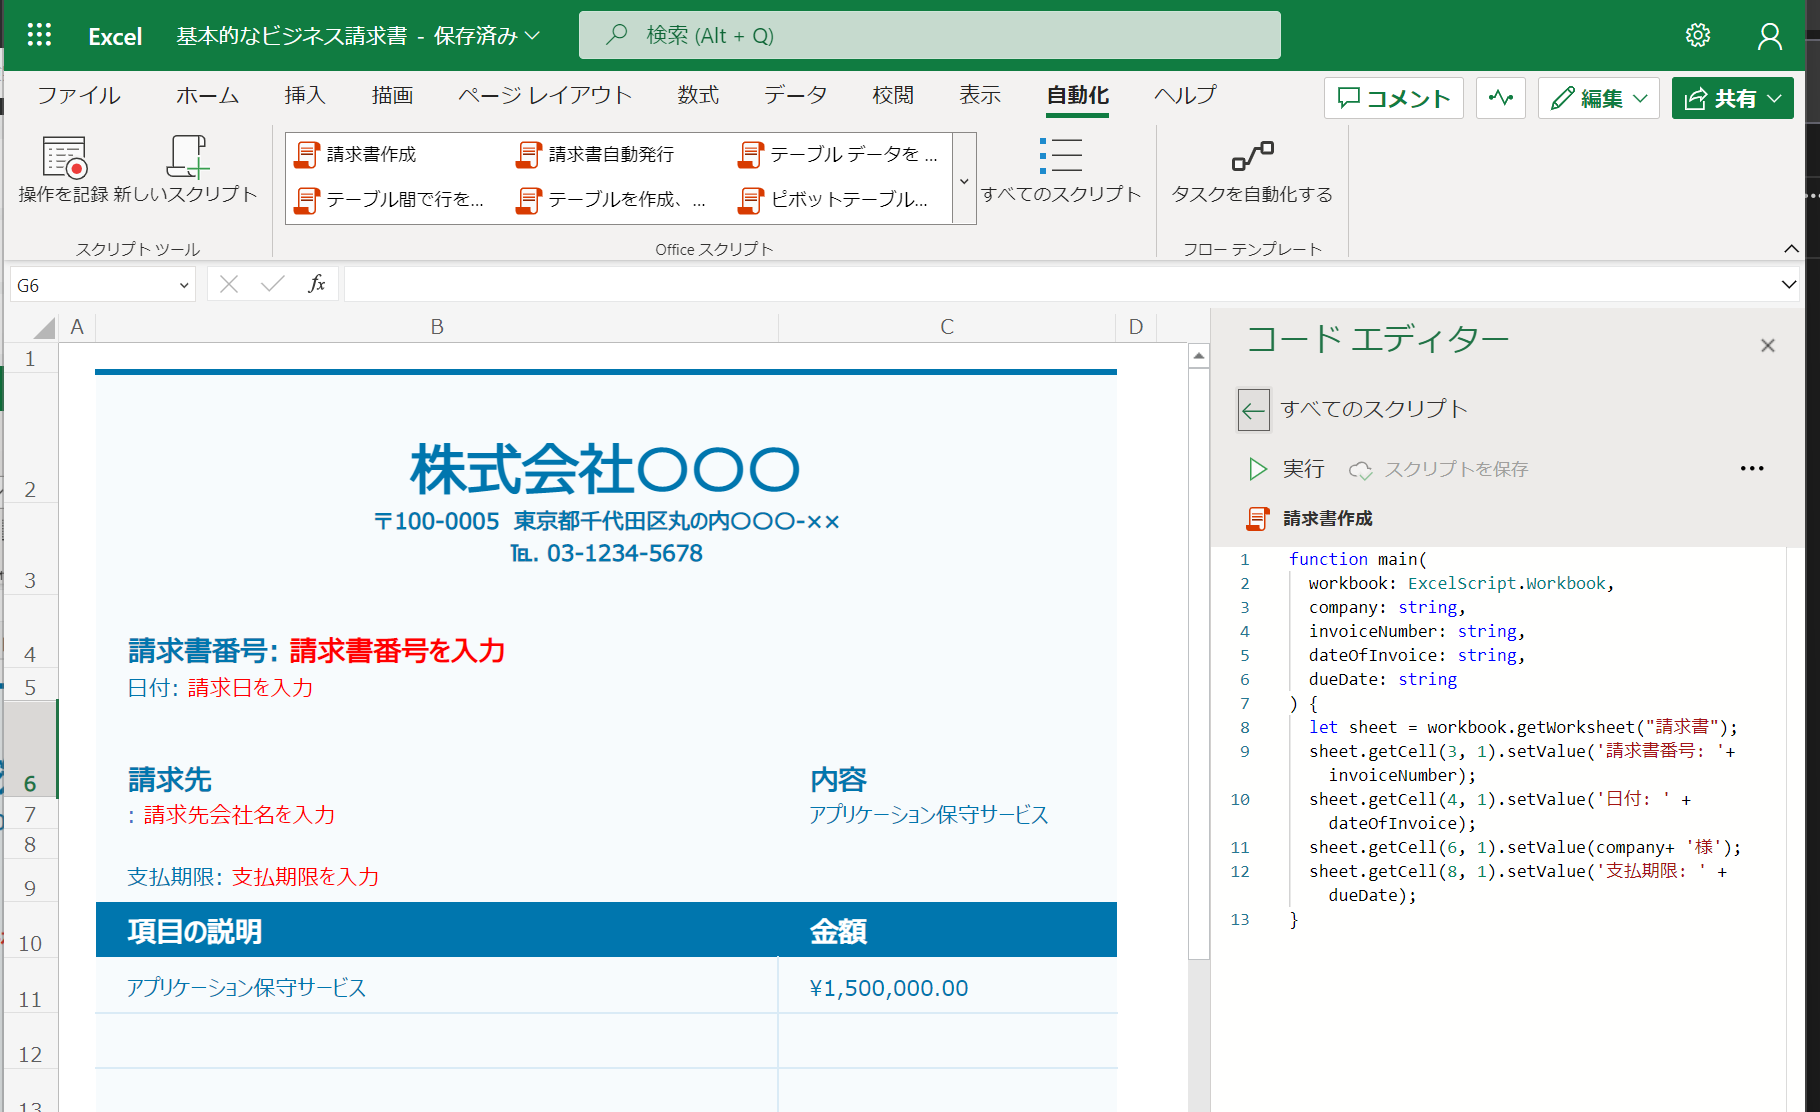This screenshot has height=1112, width=1820.
Task: Select the 請求書自動発行 script
Action: [x=596, y=154]
